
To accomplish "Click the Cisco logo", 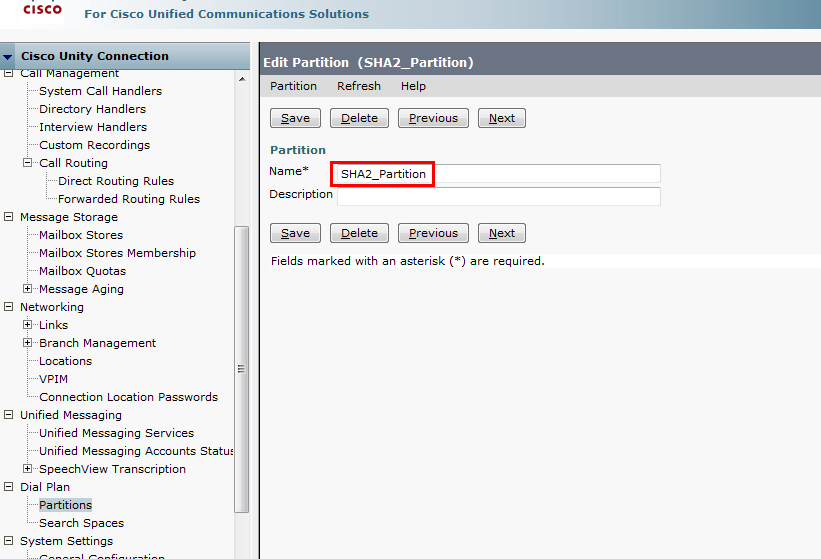I will pos(42,9).
